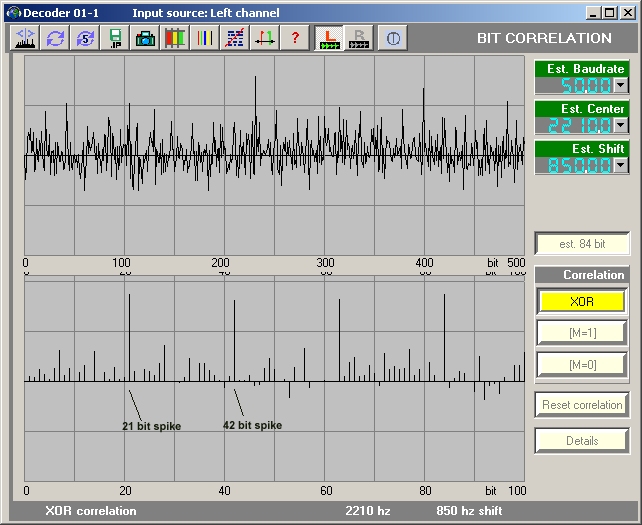Enable the XOR correlation mode

[x=582, y=301]
